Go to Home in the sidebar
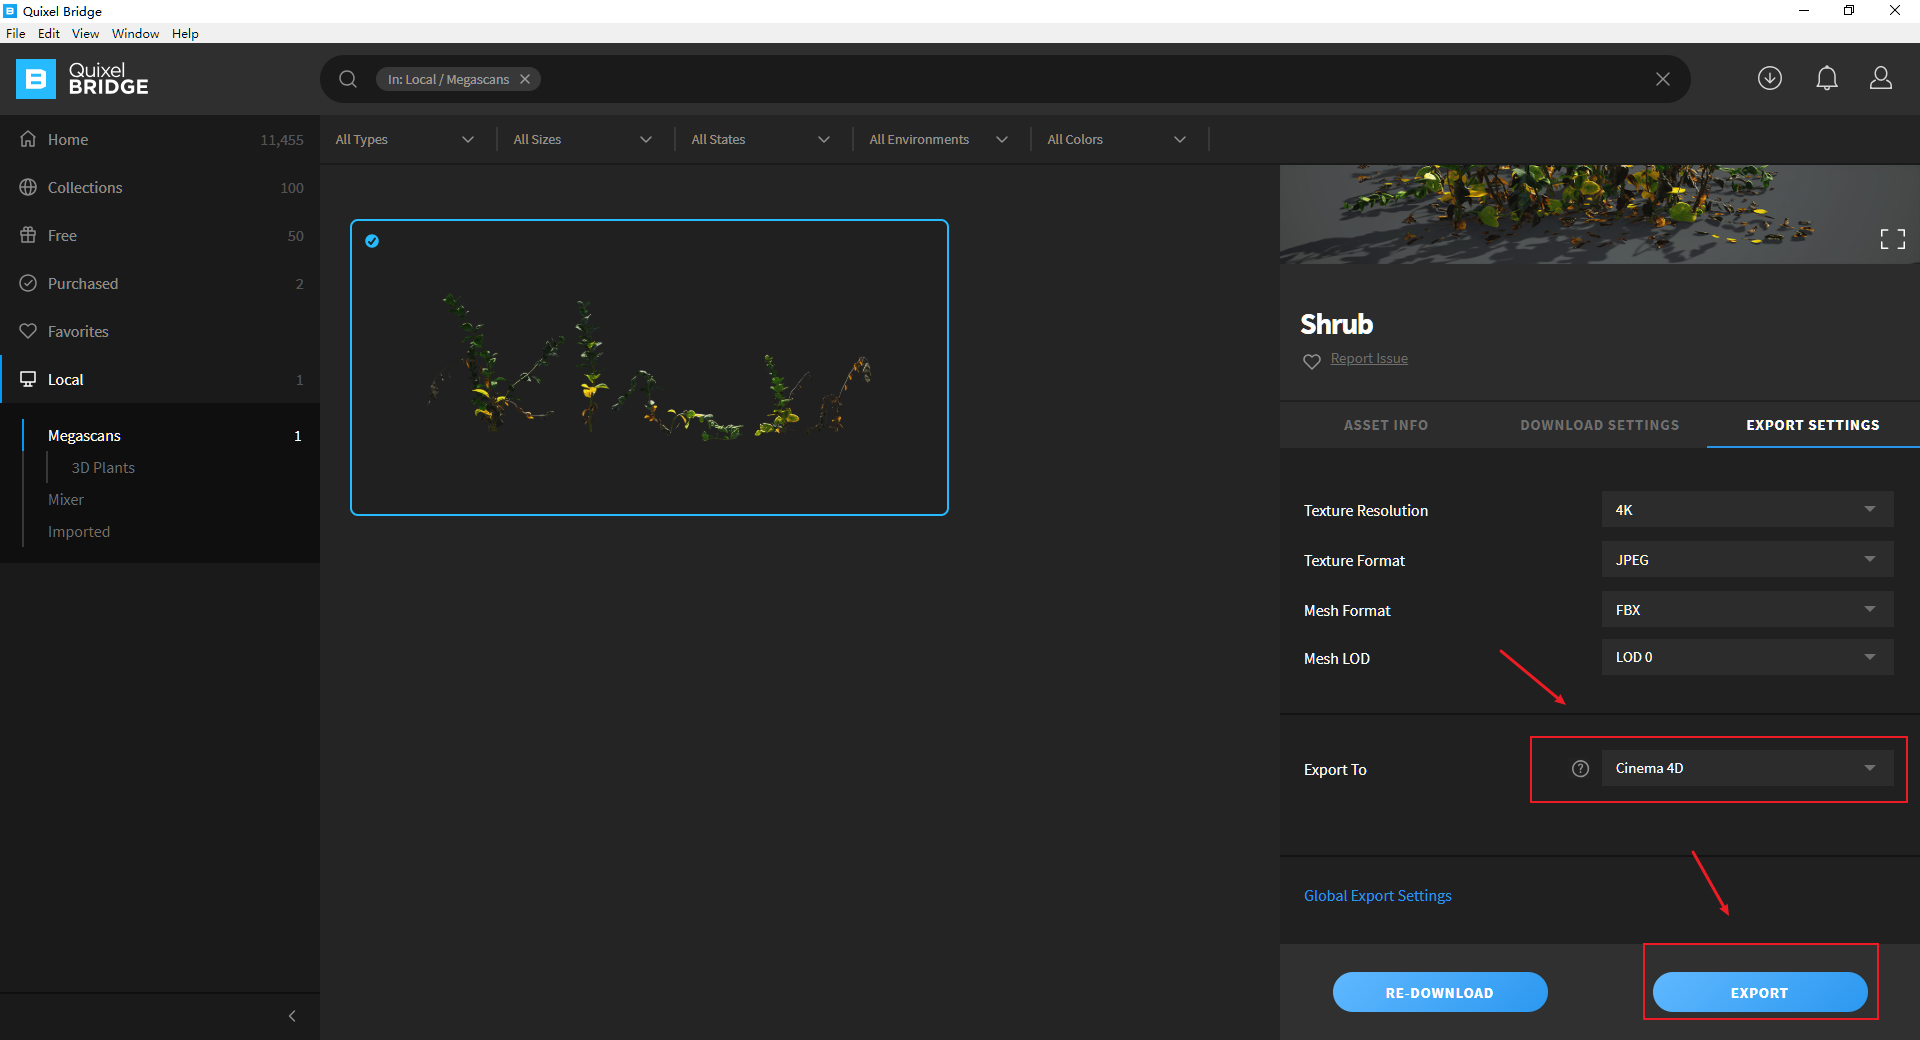The image size is (1920, 1040). [x=160, y=139]
